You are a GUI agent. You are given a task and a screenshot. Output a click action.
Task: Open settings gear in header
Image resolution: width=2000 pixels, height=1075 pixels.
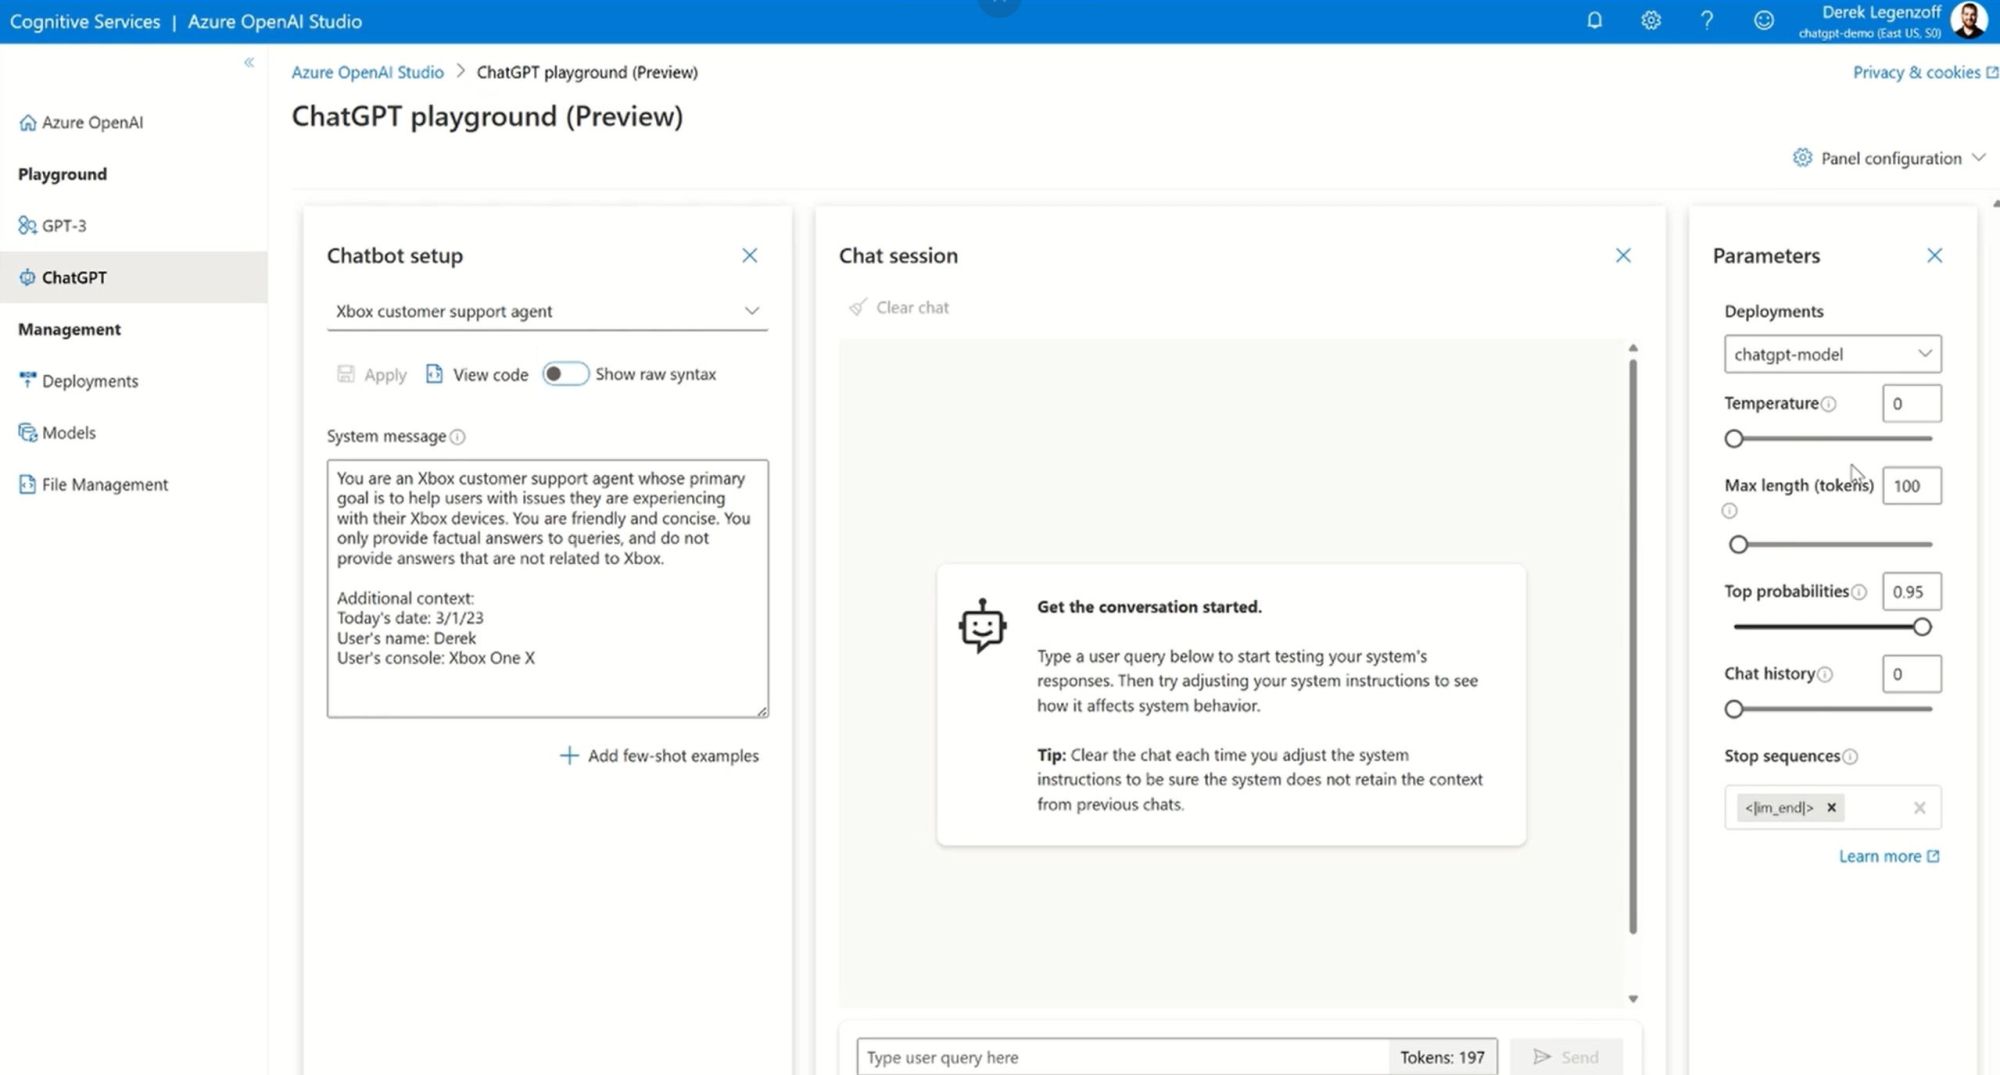tap(1651, 20)
